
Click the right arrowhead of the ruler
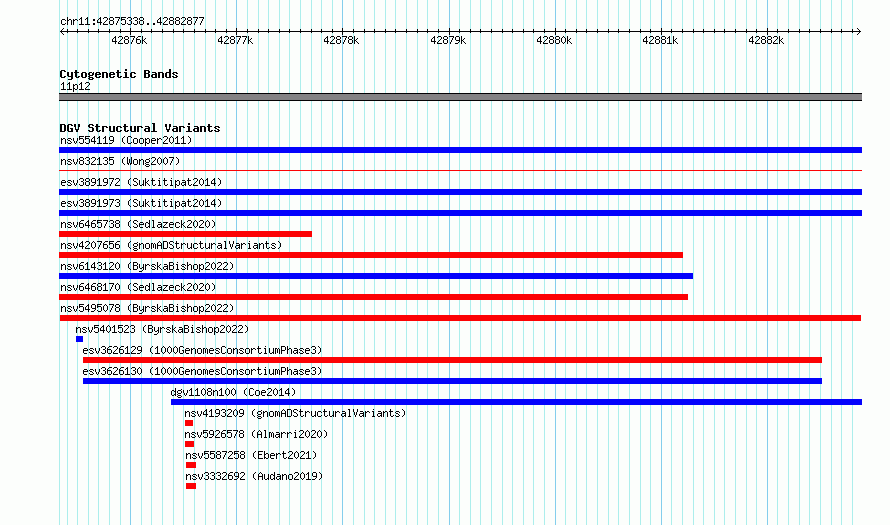click(859, 32)
